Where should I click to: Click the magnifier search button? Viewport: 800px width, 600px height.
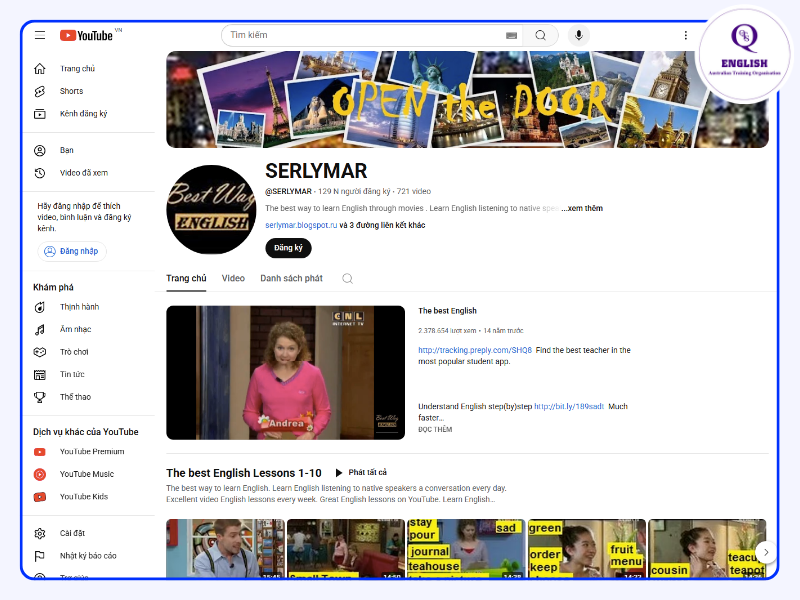pos(540,35)
